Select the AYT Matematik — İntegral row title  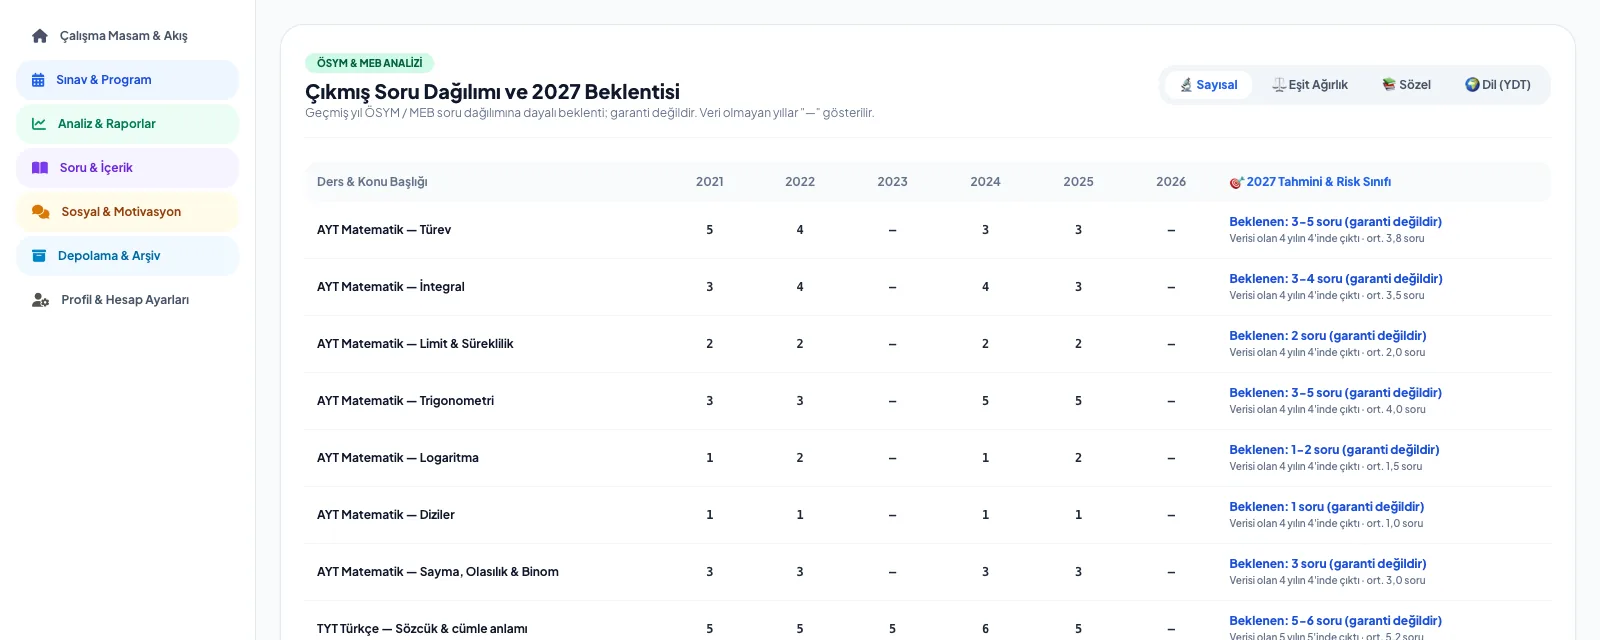(x=391, y=287)
